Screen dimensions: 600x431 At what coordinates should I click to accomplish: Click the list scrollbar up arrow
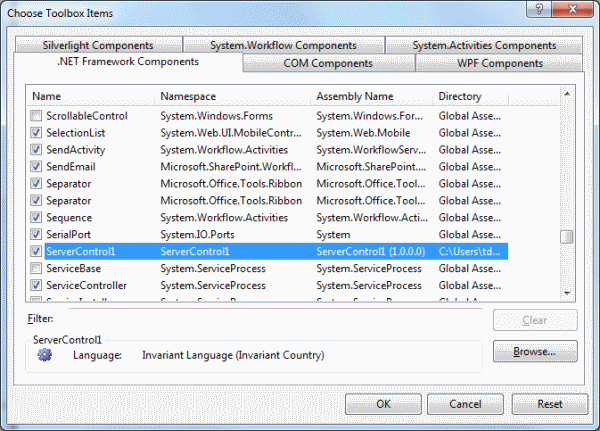[x=567, y=94]
